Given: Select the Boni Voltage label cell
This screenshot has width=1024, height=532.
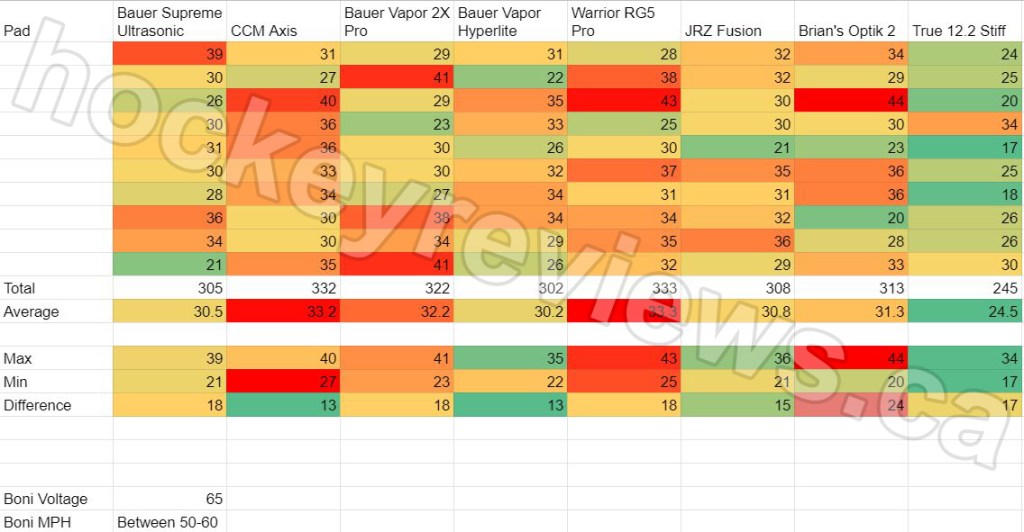Looking at the screenshot, I should (45, 498).
